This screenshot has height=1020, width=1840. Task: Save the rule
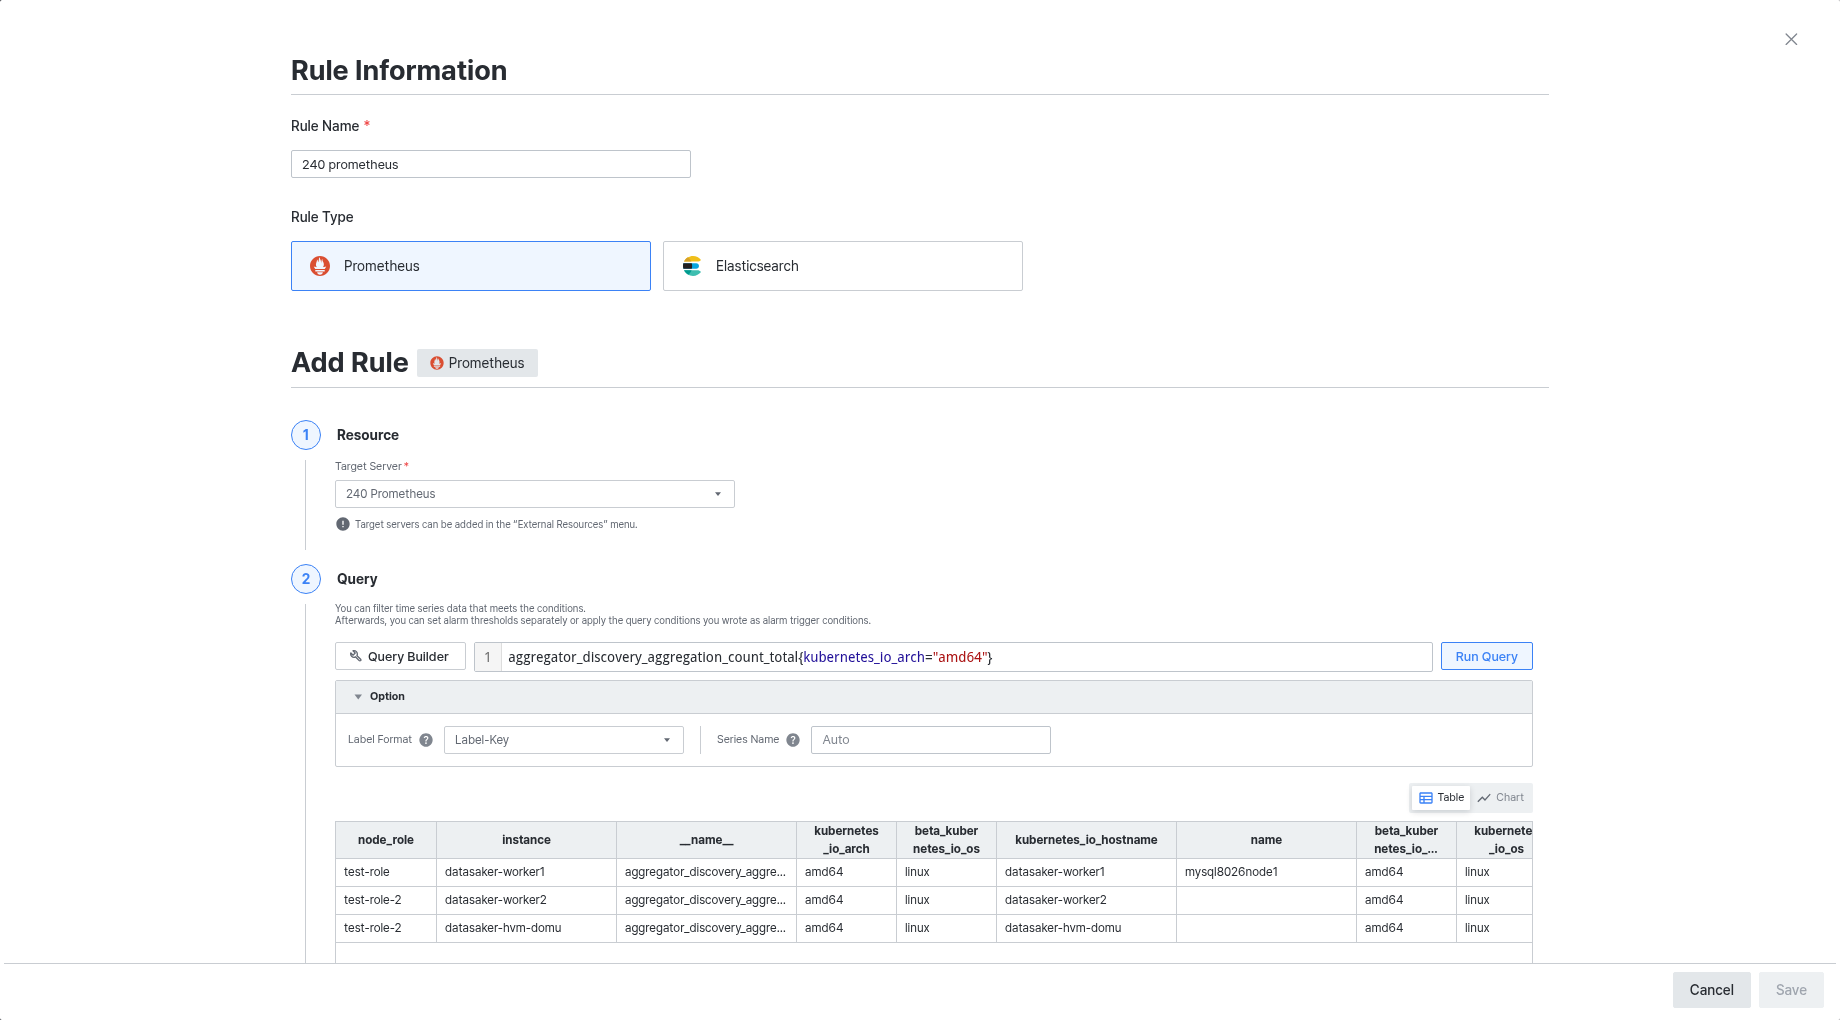tap(1791, 990)
